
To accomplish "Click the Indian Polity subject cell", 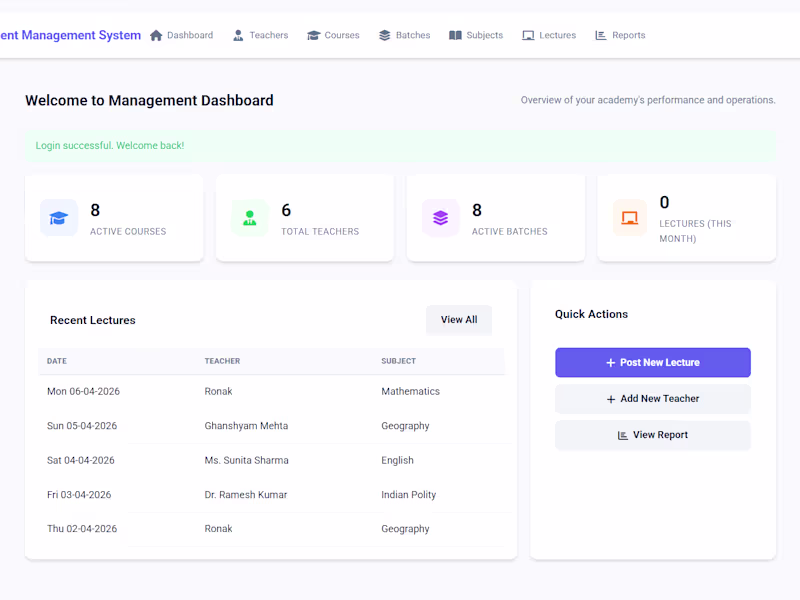I will pyautogui.click(x=409, y=495).
